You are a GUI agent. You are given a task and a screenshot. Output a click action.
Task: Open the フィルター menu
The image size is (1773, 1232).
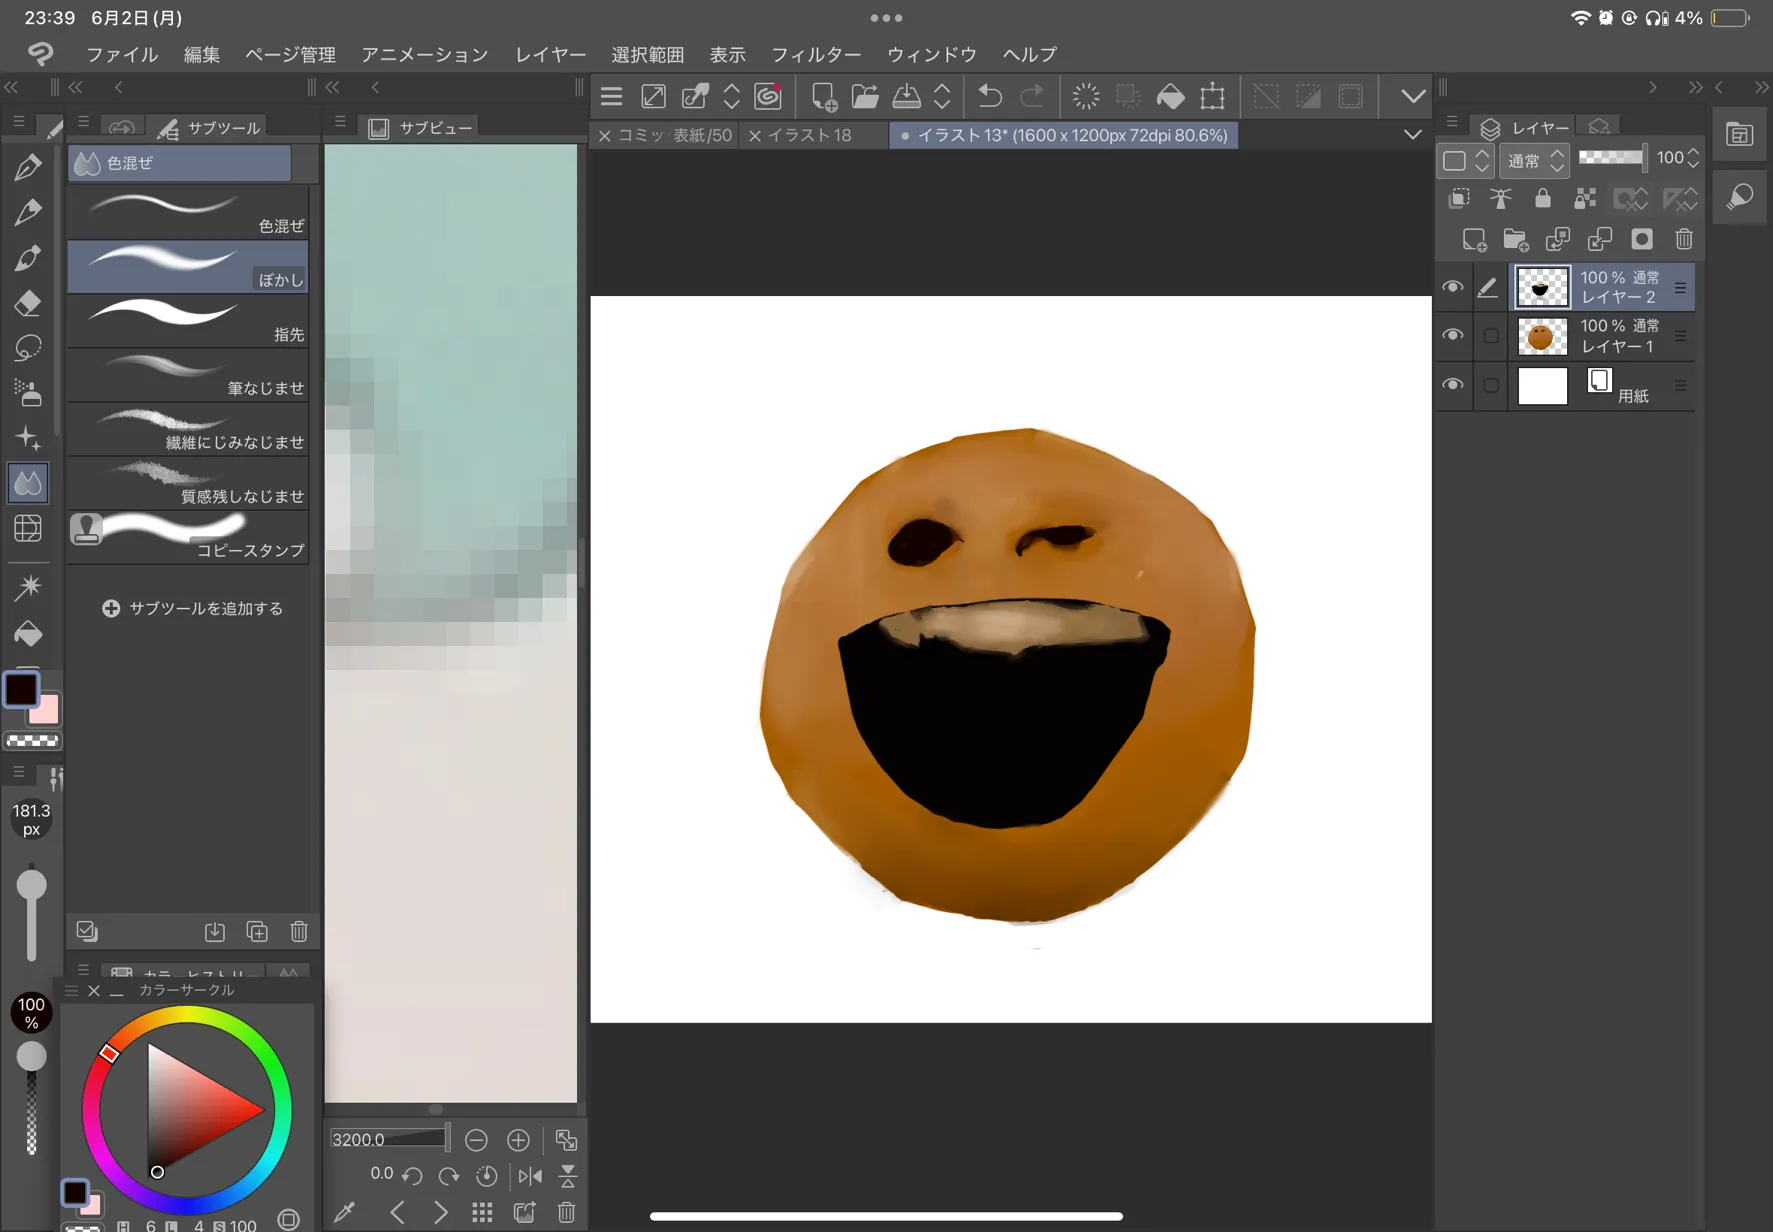click(x=816, y=54)
